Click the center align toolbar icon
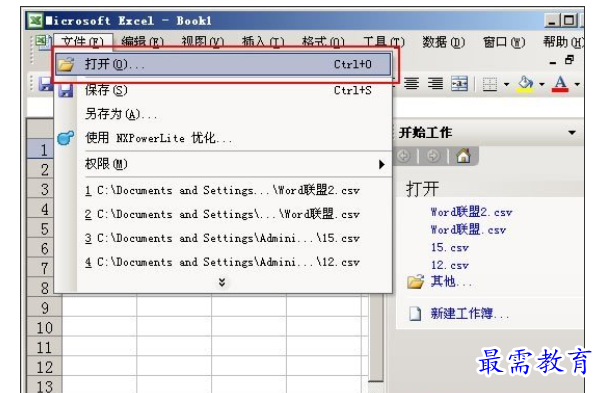 click(412, 83)
